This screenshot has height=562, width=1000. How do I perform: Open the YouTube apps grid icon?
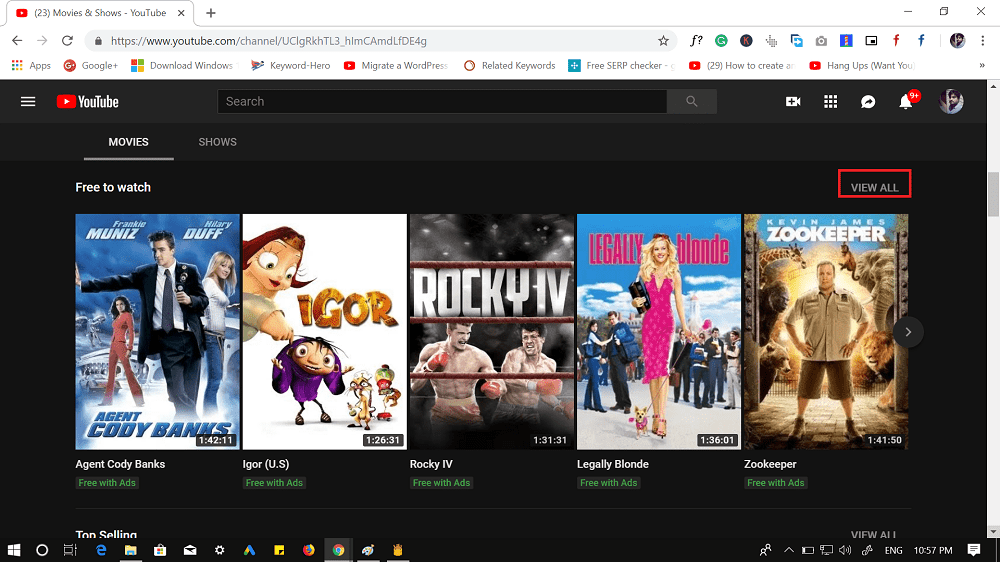(830, 101)
